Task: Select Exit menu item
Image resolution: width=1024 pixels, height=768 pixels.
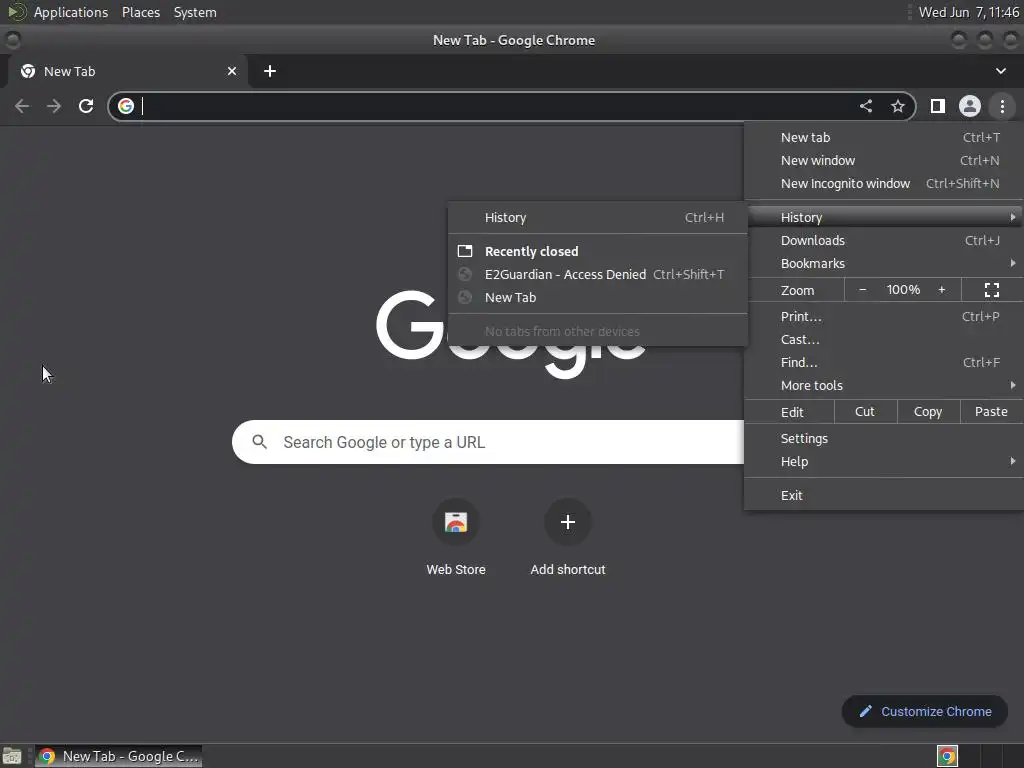Action: point(884,496)
